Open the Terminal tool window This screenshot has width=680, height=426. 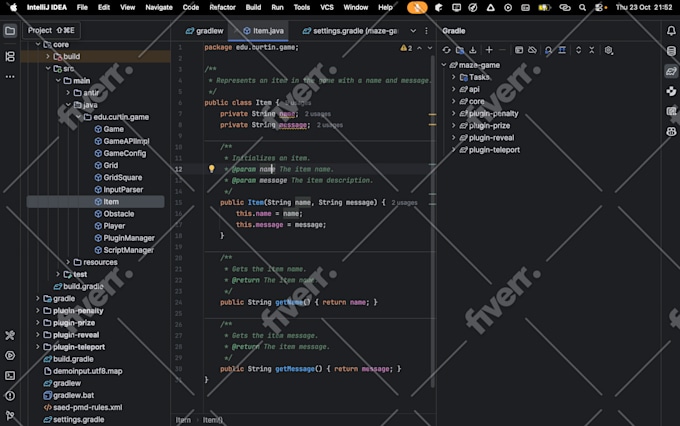coord(10,376)
